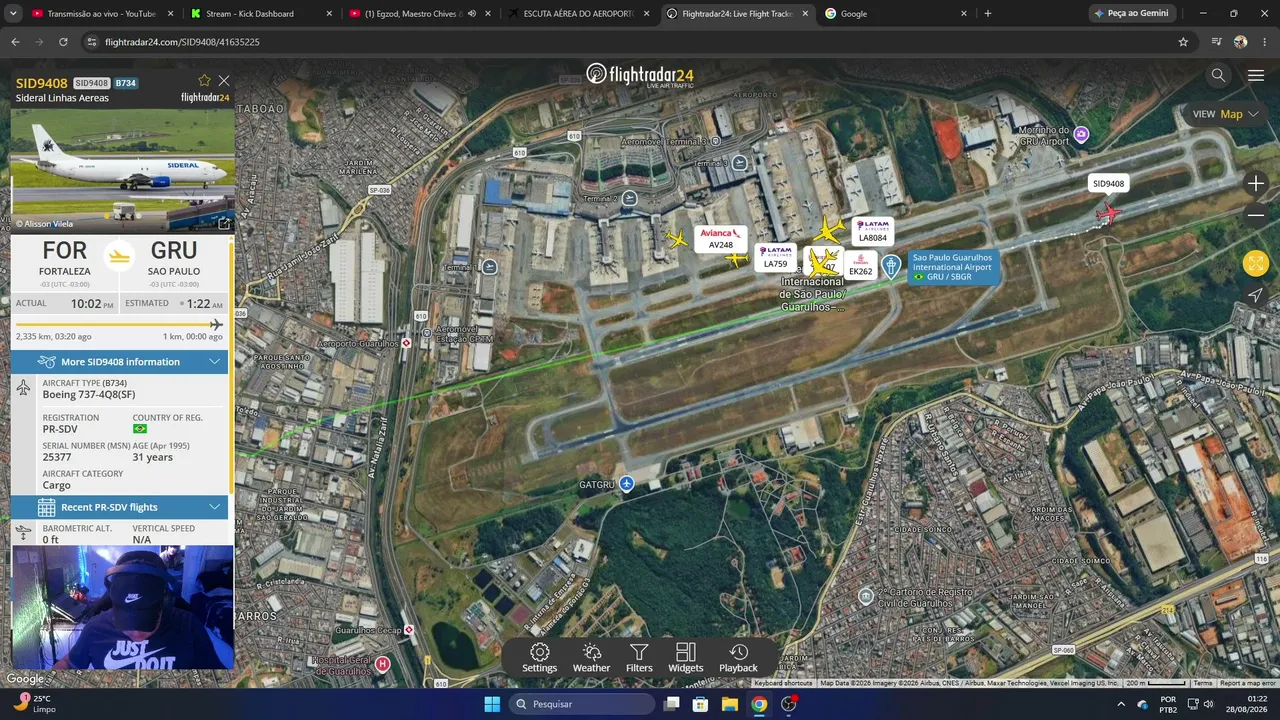The width and height of the screenshot is (1280, 720).
Task: Open the Chrome tab search dropdown
Action: 13,14
